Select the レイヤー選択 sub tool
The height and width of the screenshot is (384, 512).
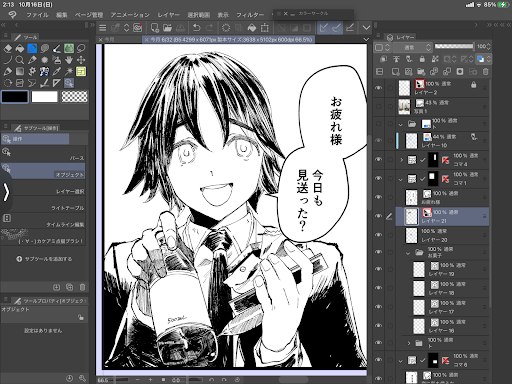point(43,187)
